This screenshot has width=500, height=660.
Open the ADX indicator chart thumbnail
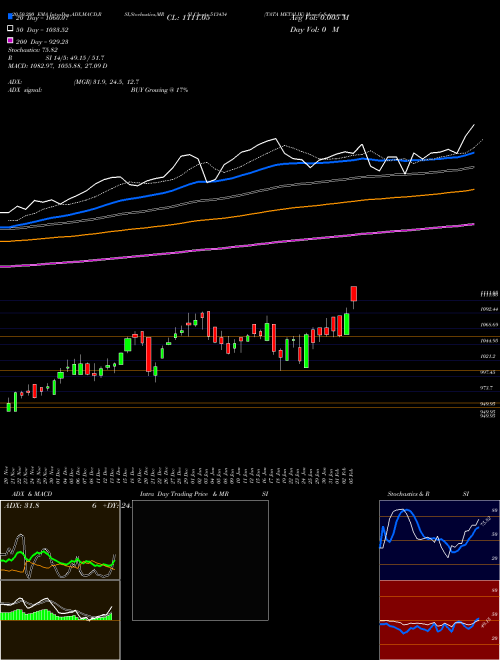coord(60,540)
